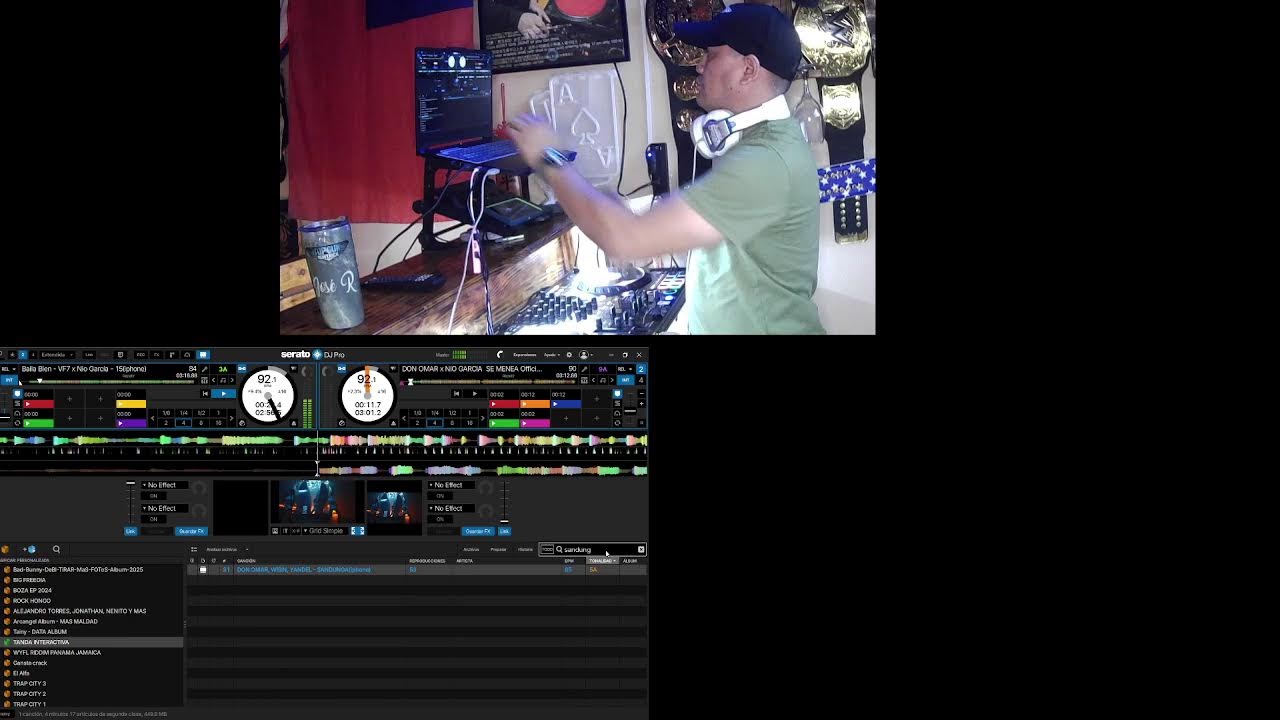The height and width of the screenshot is (720, 1280).
Task: Trigger the purple hot cue on left deck
Action: [131, 423]
